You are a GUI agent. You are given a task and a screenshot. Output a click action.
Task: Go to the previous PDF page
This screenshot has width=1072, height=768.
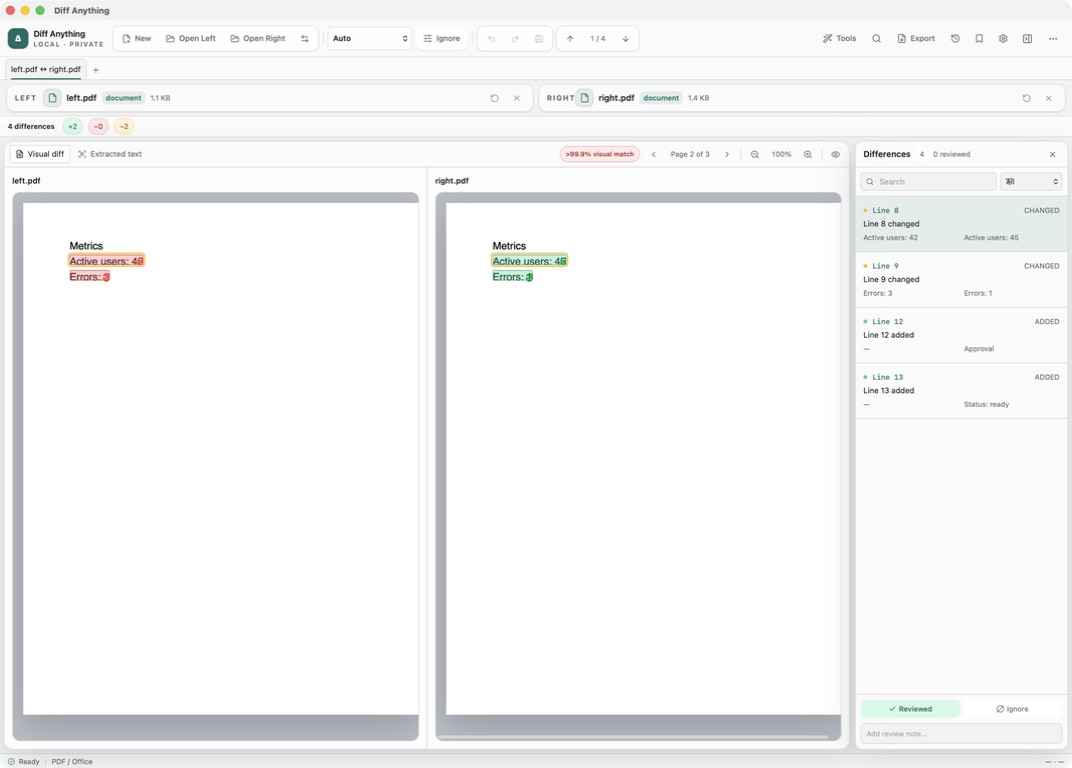654,154
